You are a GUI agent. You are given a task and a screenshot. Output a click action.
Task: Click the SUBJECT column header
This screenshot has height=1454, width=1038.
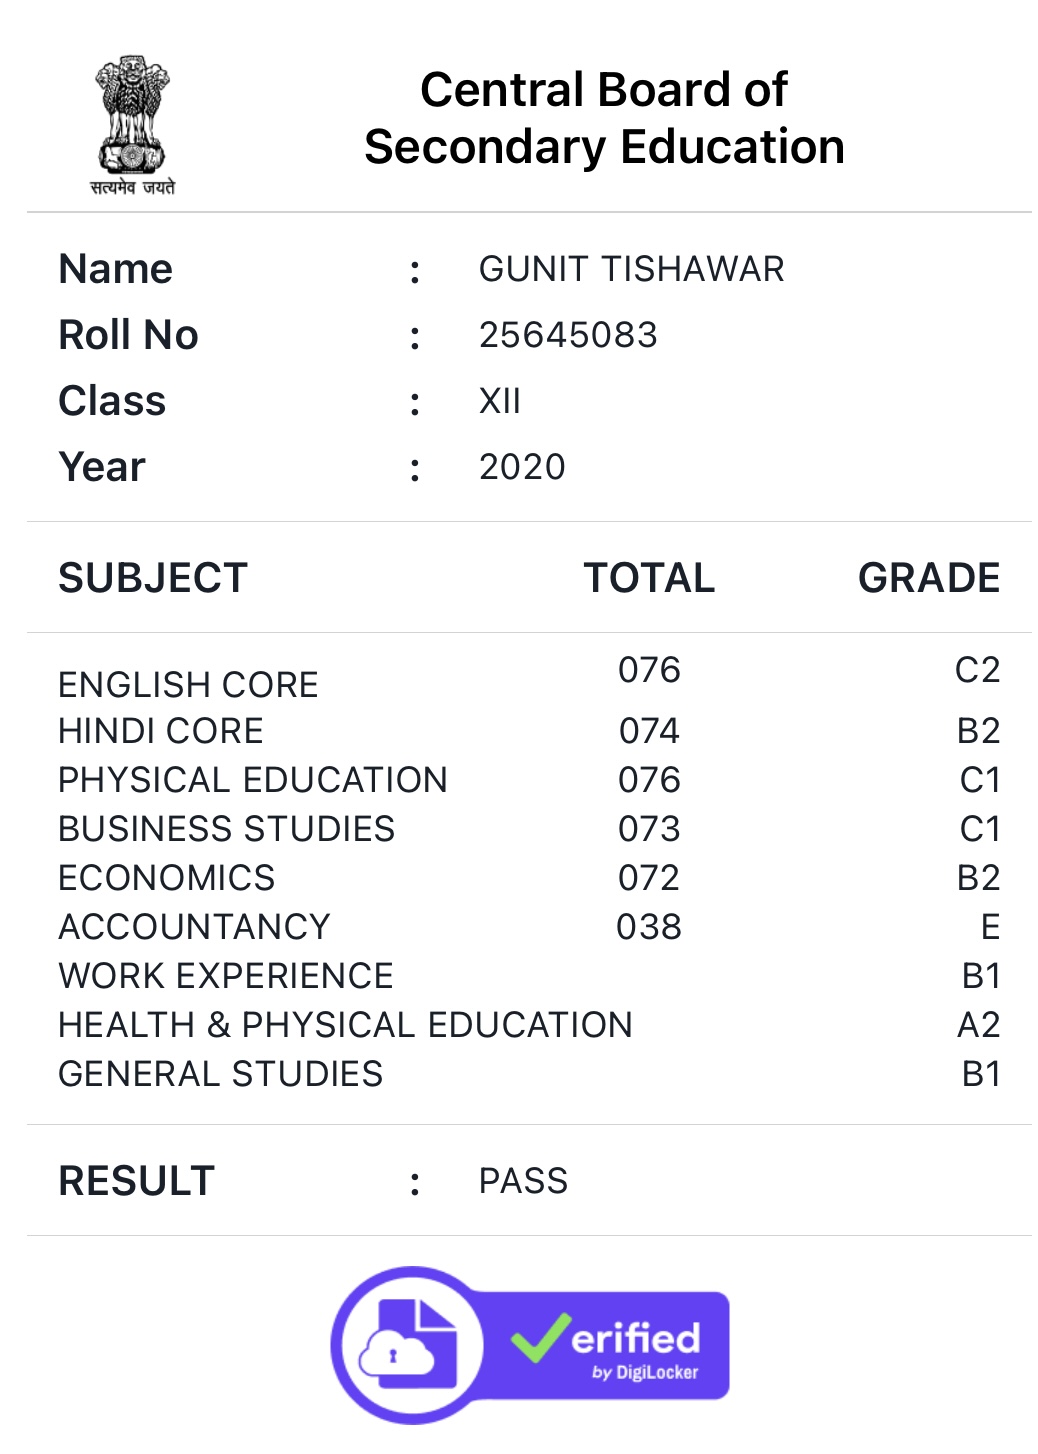pos(153,578)
